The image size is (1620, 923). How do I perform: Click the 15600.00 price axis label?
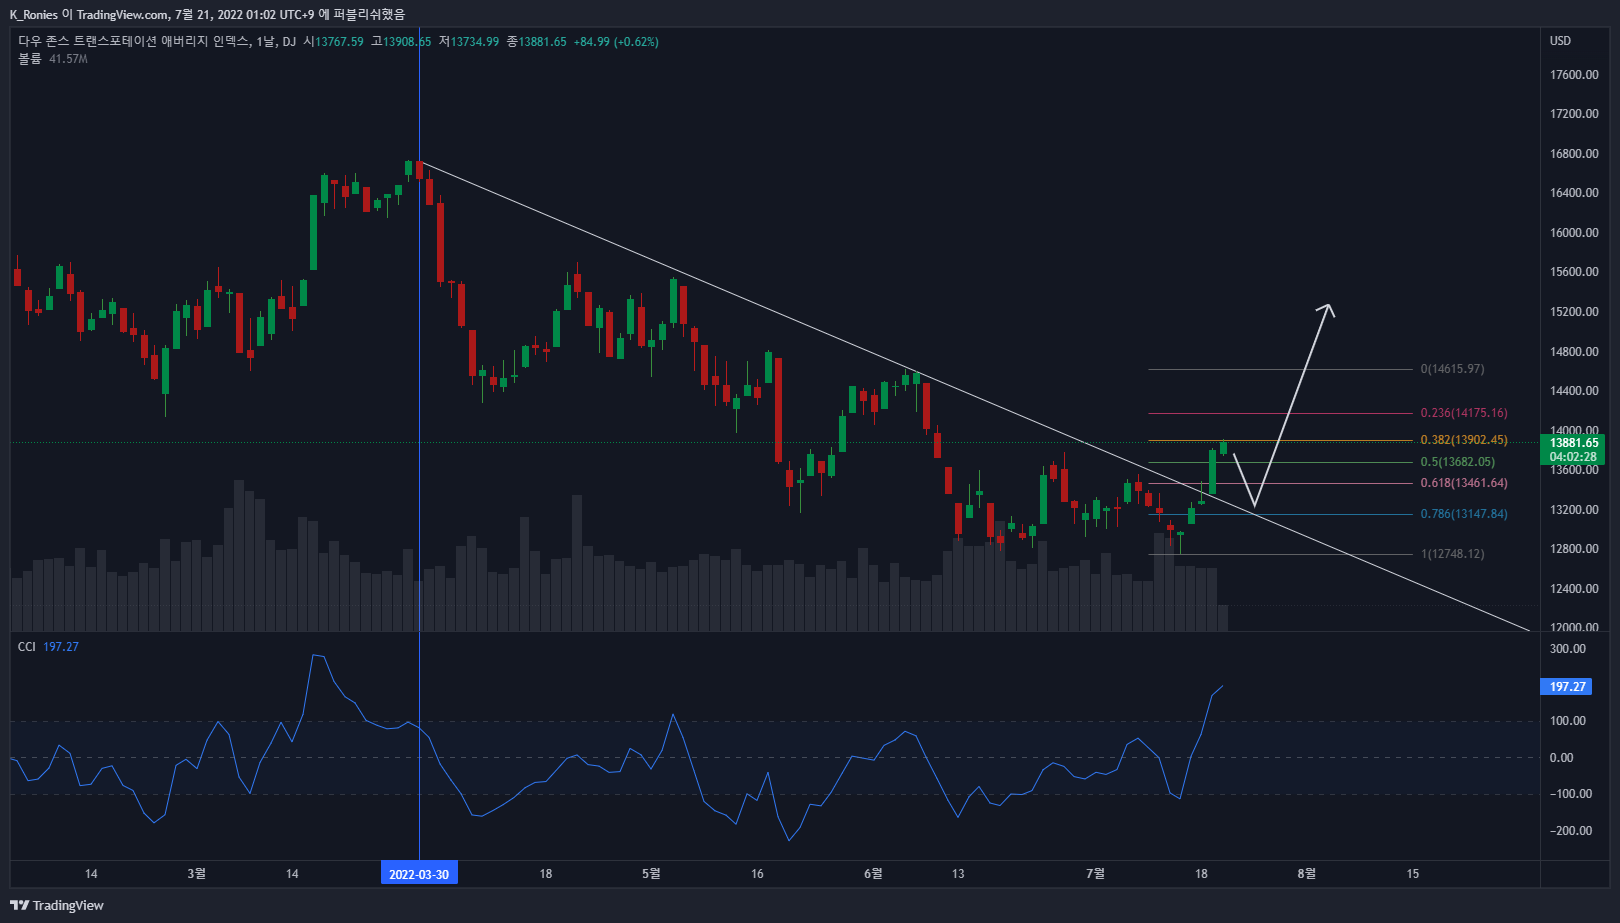[1574, 272]
